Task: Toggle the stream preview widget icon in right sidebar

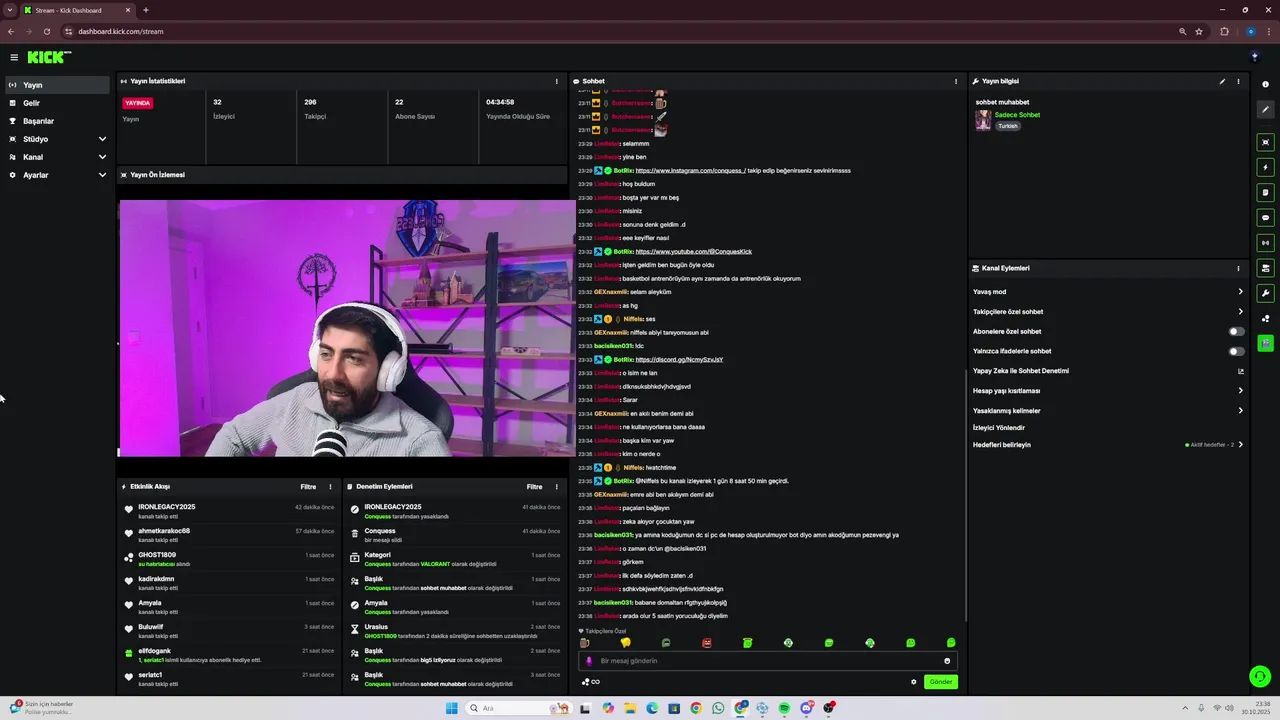Action: [x=1265, y=142]
